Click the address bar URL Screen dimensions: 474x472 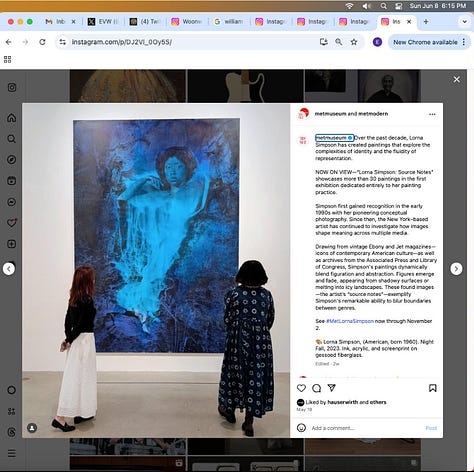[122, 42]
